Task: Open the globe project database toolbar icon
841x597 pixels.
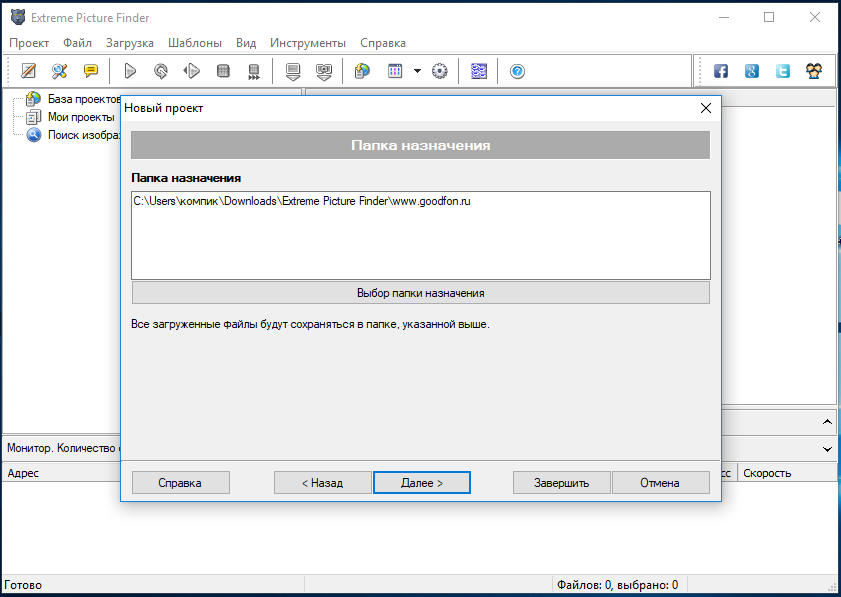Action: [363, 71]
